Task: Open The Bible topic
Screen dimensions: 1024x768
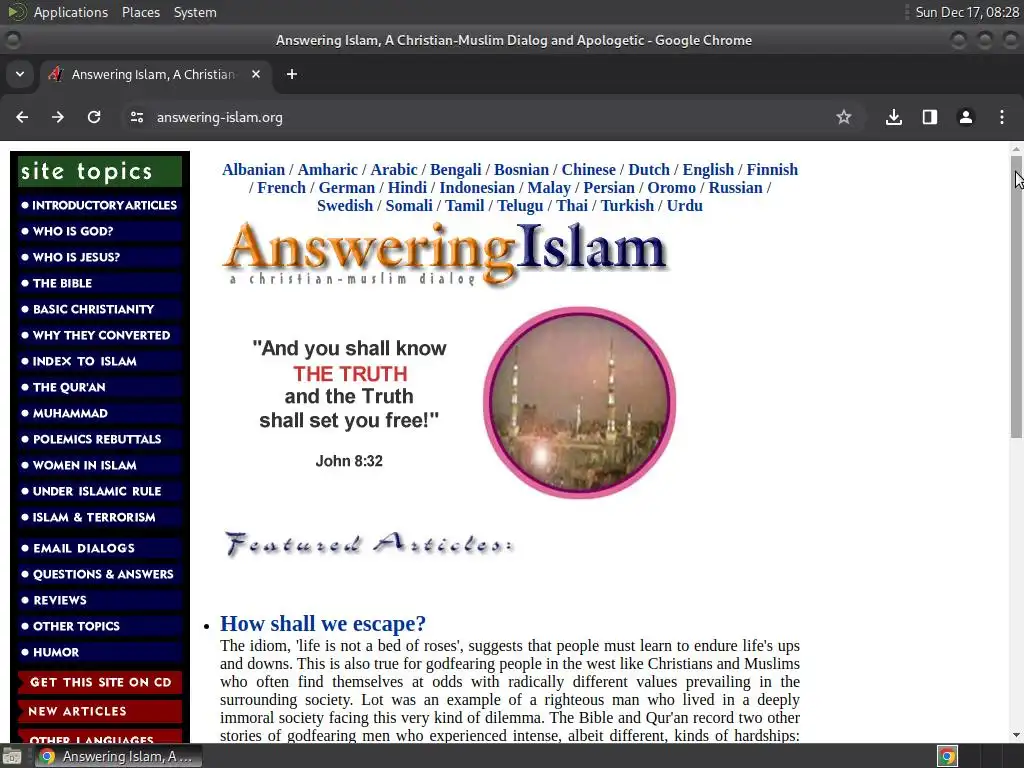Action: pos(100,283)
